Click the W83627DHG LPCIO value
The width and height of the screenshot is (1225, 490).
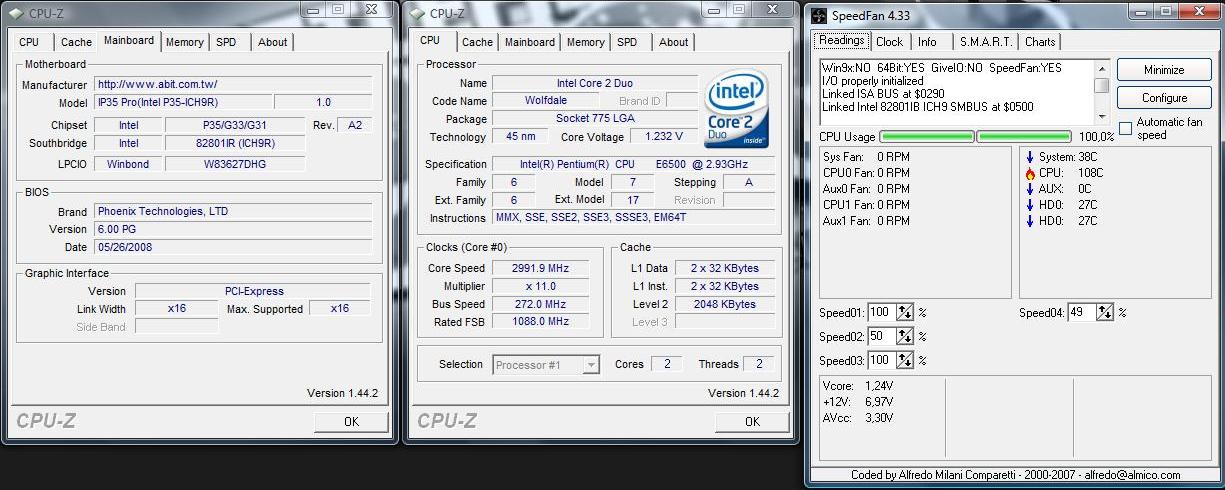click(x=234, y=164)
